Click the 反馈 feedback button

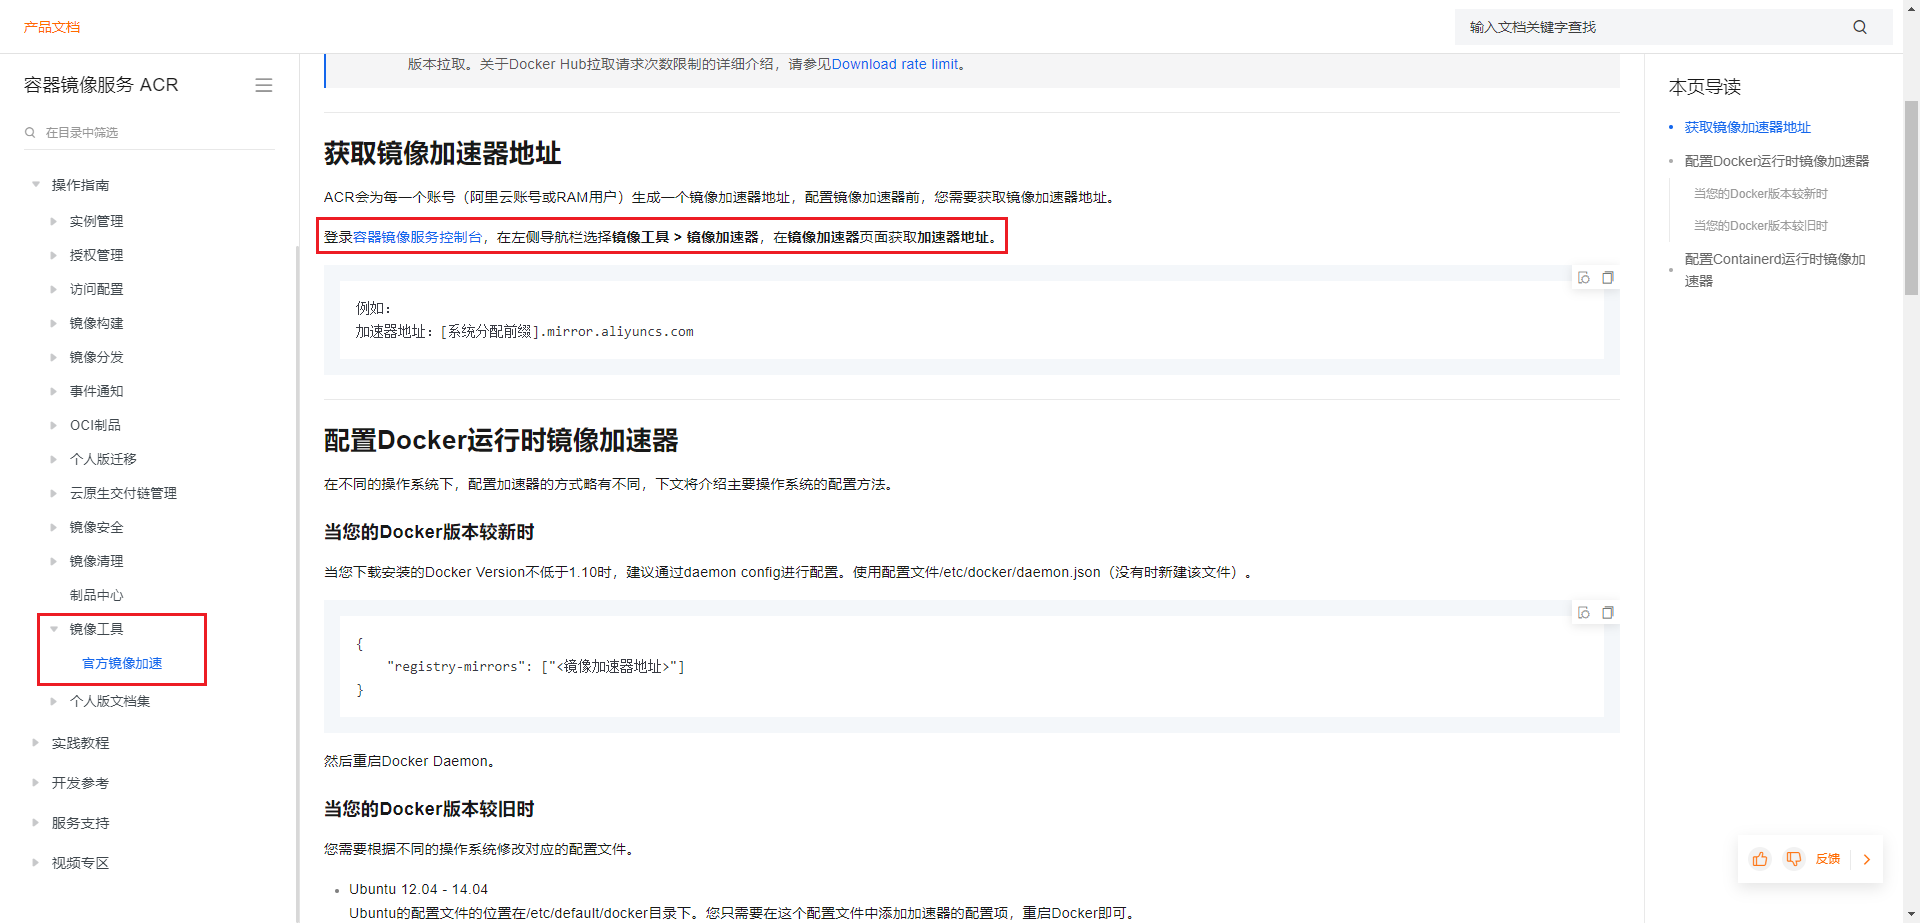pyautogui.click(x=1828, y=859)
